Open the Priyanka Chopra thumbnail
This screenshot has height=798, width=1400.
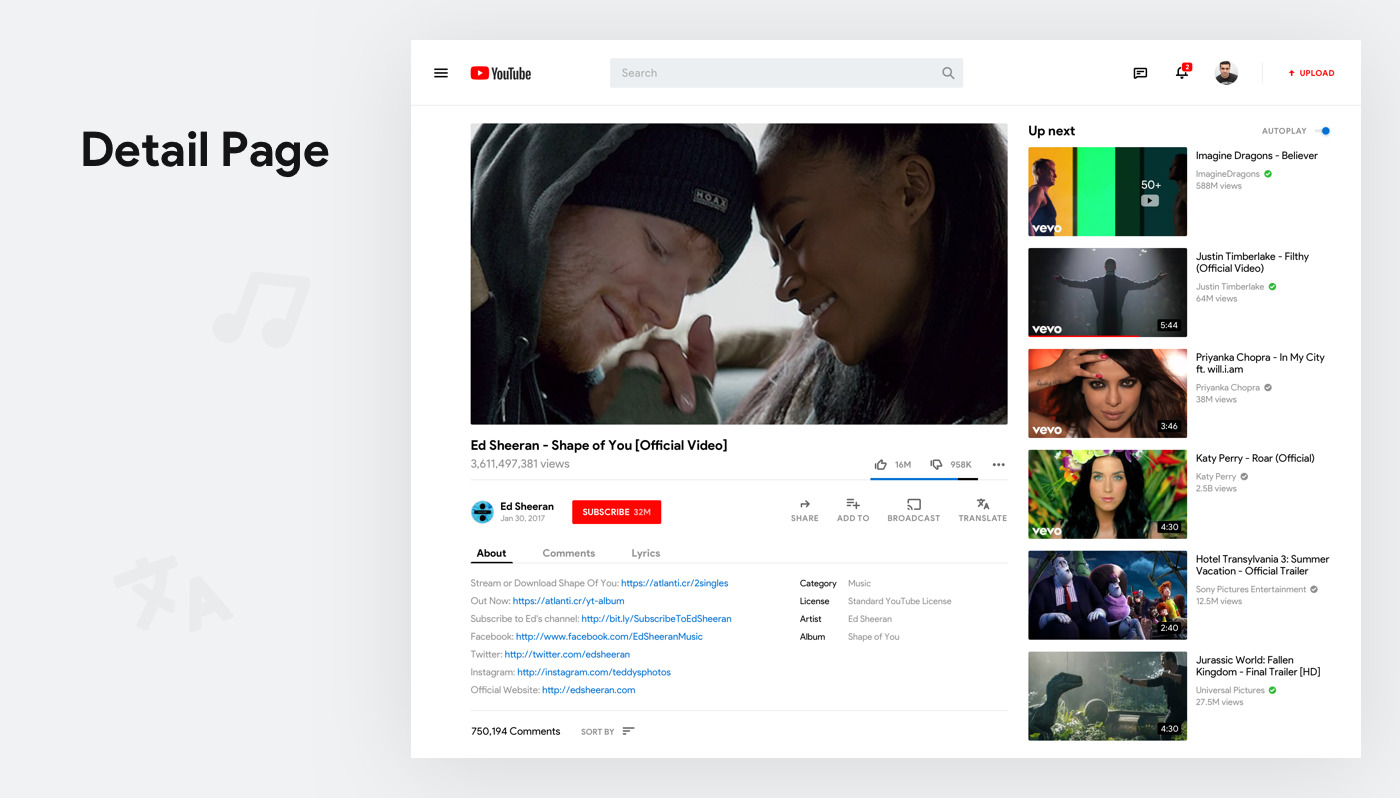pos(1108,394)
